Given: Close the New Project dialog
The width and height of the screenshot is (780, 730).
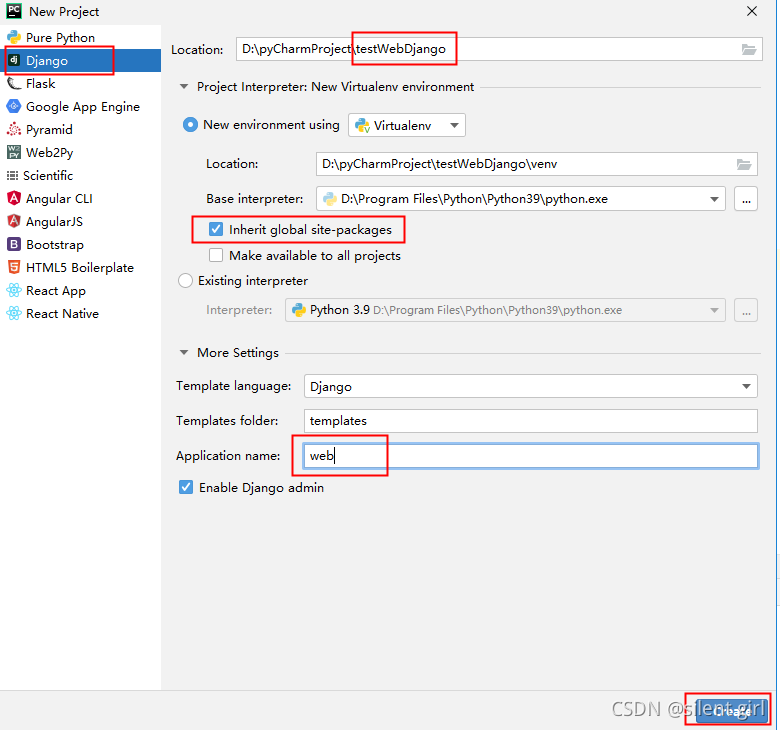Looking at the screenshot, I should pos(752,11).
